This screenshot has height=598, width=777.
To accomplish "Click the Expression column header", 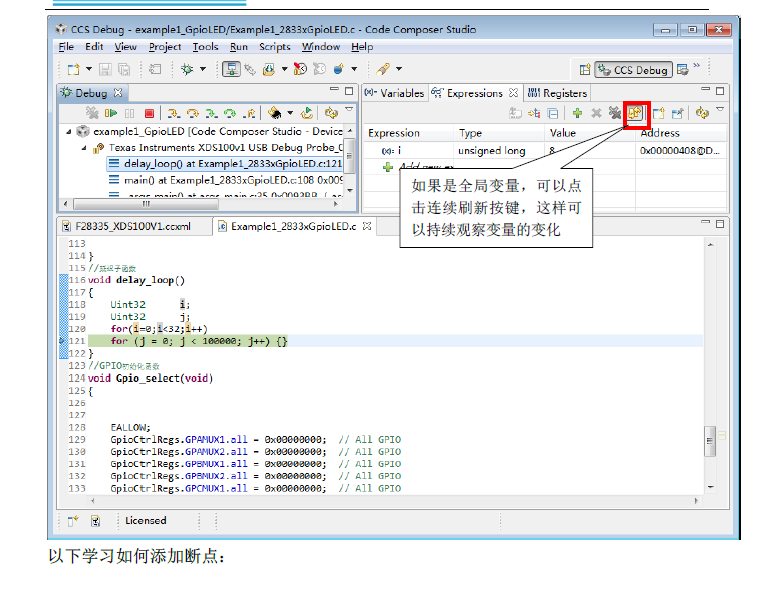I will [409, 133].
